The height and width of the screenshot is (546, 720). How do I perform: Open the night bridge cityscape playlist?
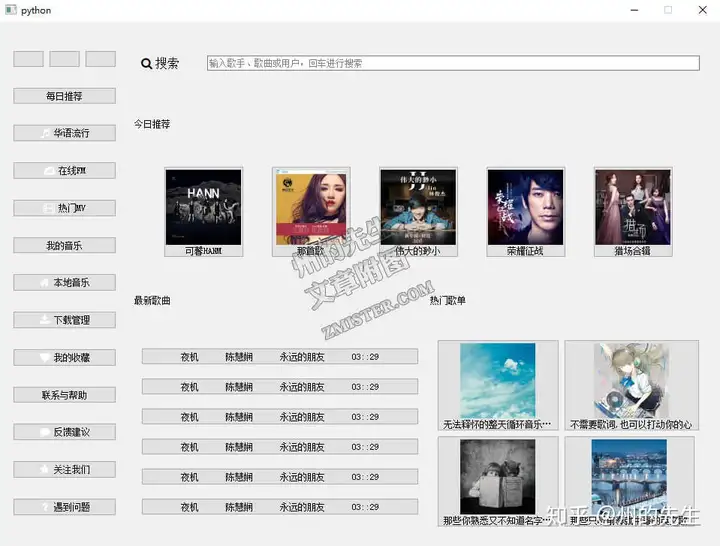[630, 481]
